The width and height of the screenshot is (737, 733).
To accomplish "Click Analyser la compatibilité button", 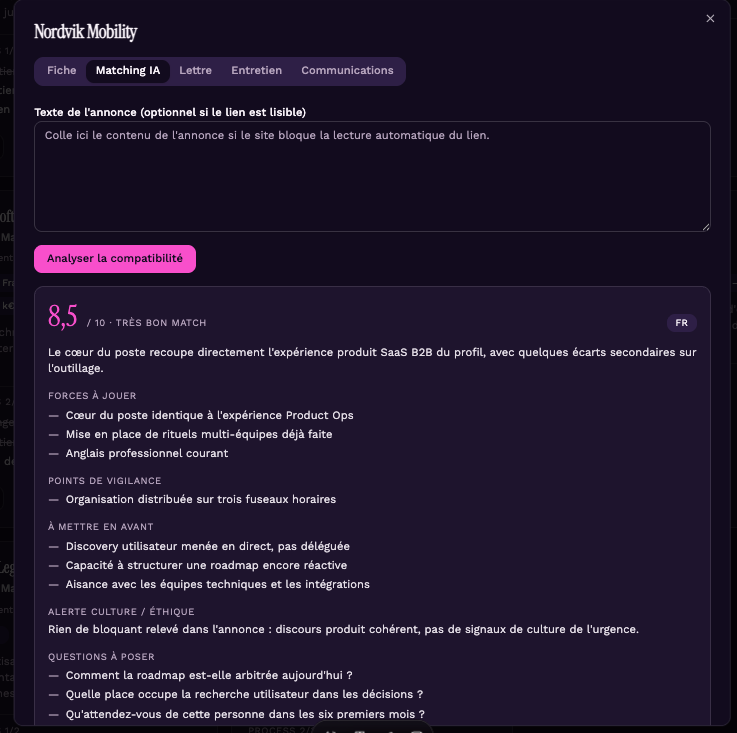I will coord(115,259).
